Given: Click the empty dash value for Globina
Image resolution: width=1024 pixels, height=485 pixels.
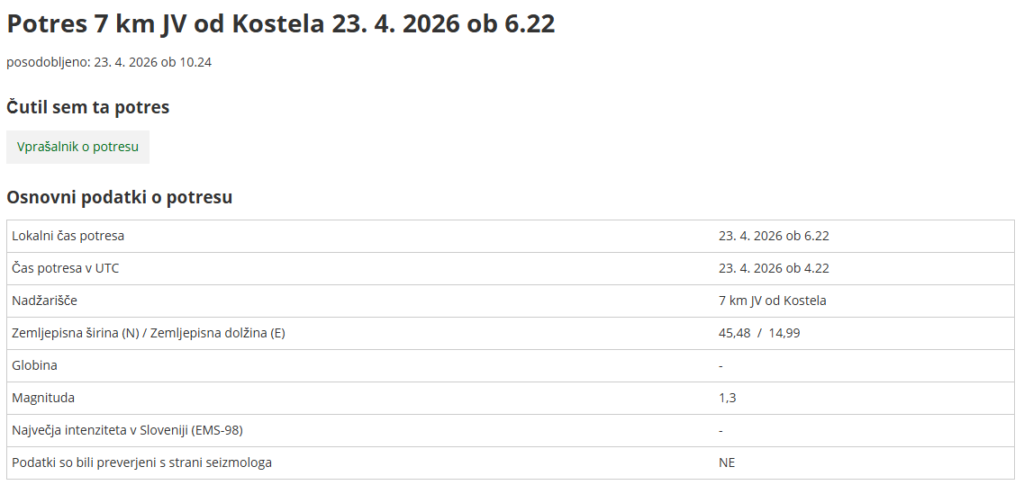Looking at the screenshot, I should point(721,365).
